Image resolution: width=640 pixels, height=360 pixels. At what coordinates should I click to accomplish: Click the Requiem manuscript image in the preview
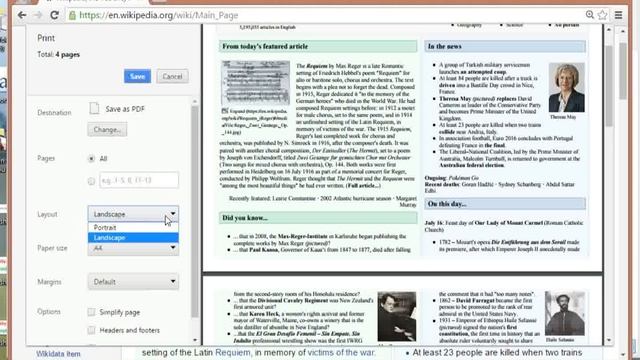[256, 83]
